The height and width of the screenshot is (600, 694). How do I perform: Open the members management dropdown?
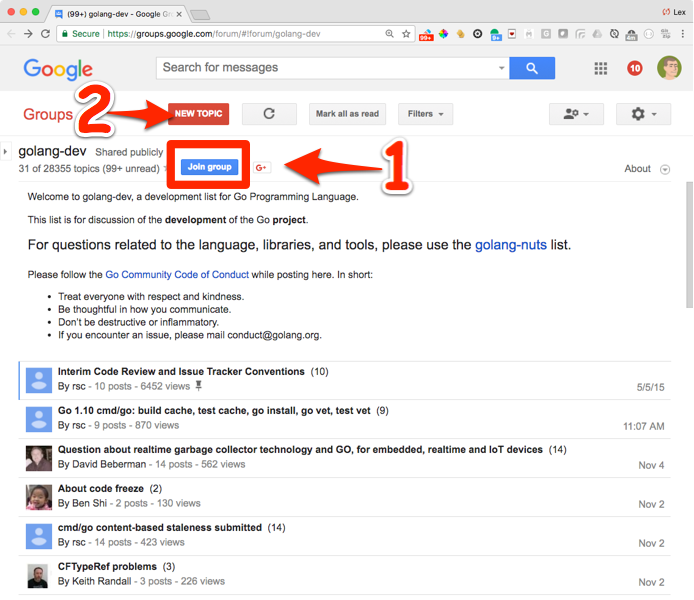click(x=576, y=114)
